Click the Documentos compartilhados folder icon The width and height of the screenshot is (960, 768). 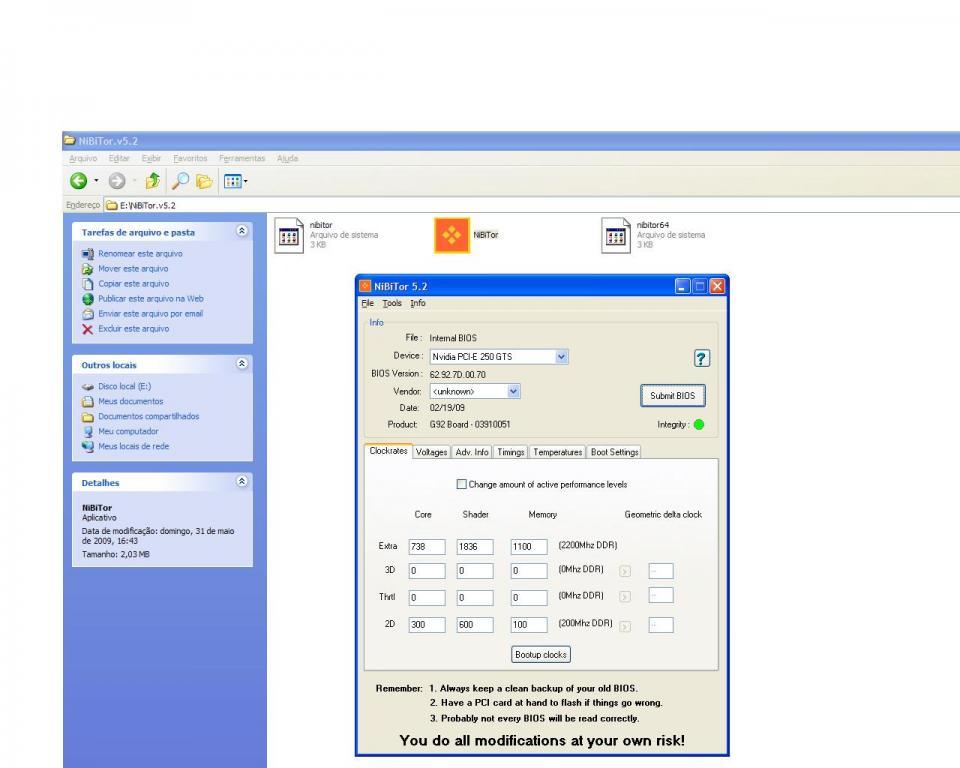[x=88, y=416]
